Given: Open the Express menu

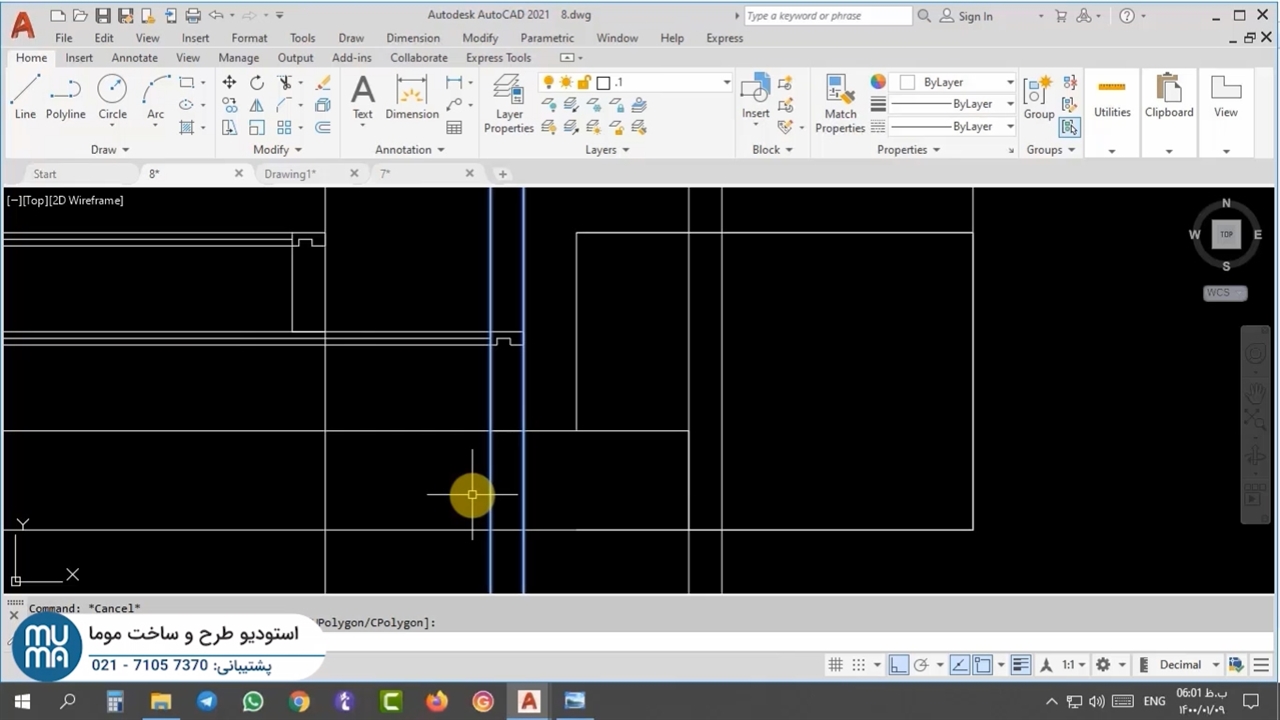Looking at the screenshot, I should tap(724, 38).
